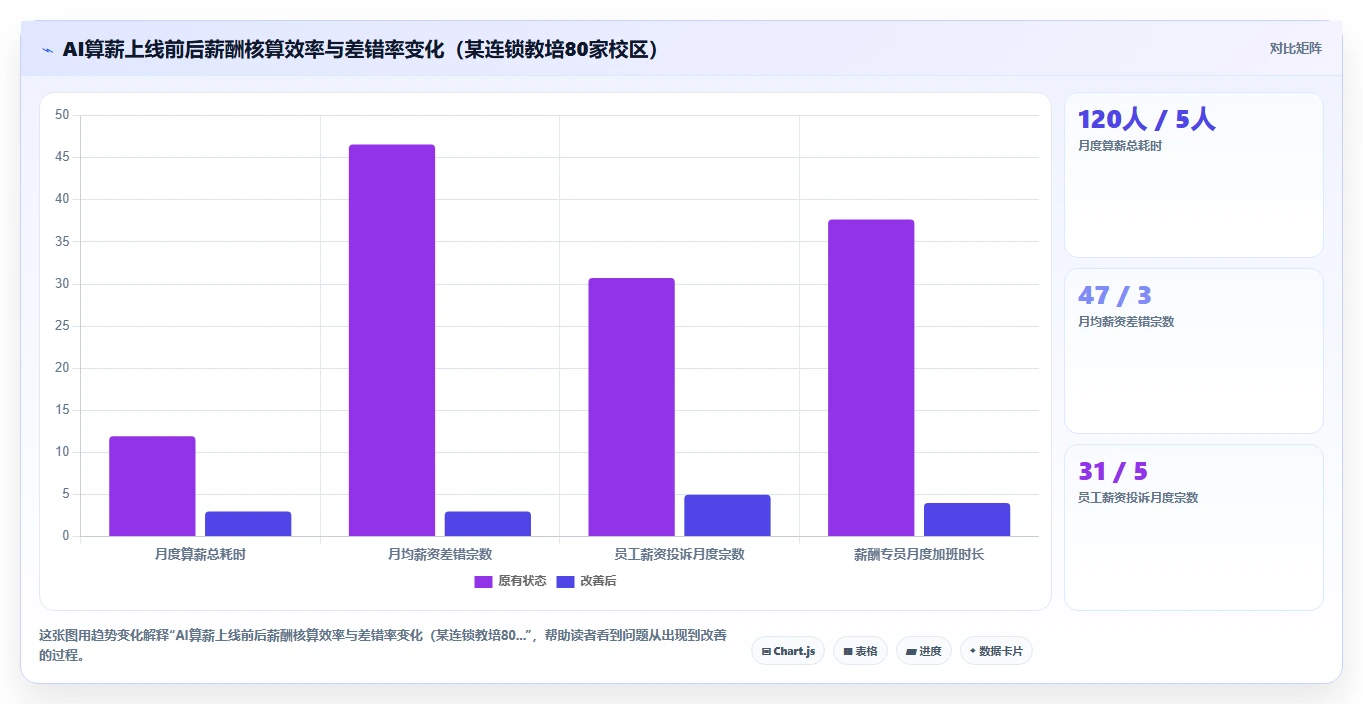Click the blue bar for 月度算薪总耗时
1363x704 pixels.
[x=248, y=524]
